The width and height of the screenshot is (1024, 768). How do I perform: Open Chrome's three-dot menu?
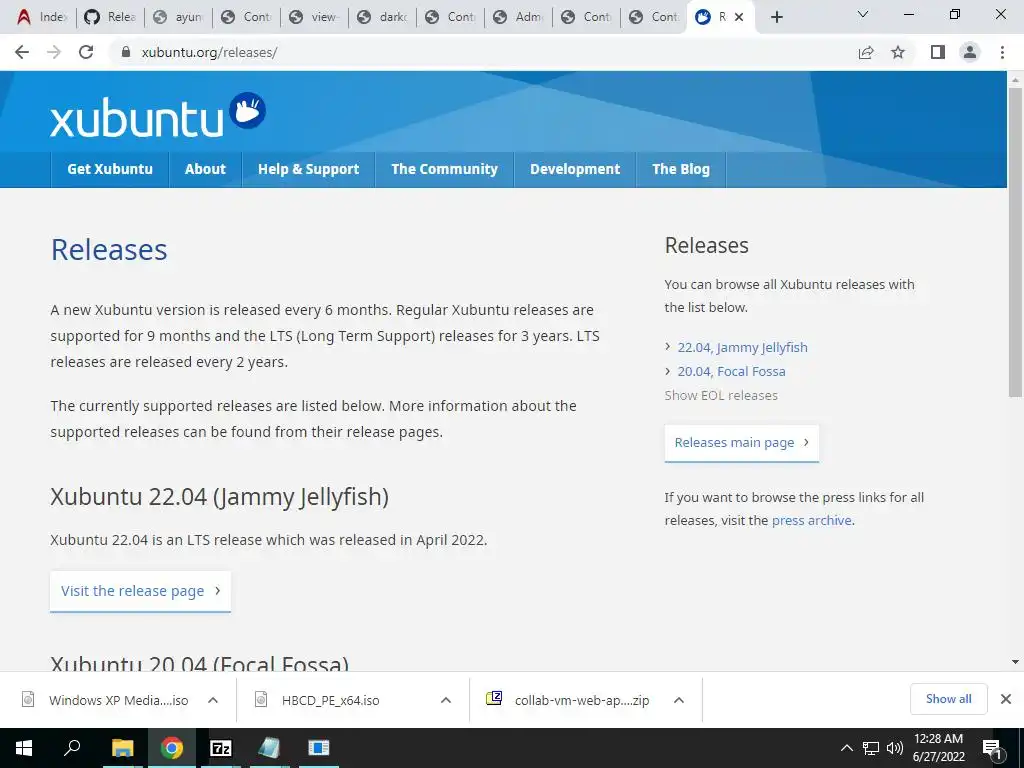point(1002,52)
